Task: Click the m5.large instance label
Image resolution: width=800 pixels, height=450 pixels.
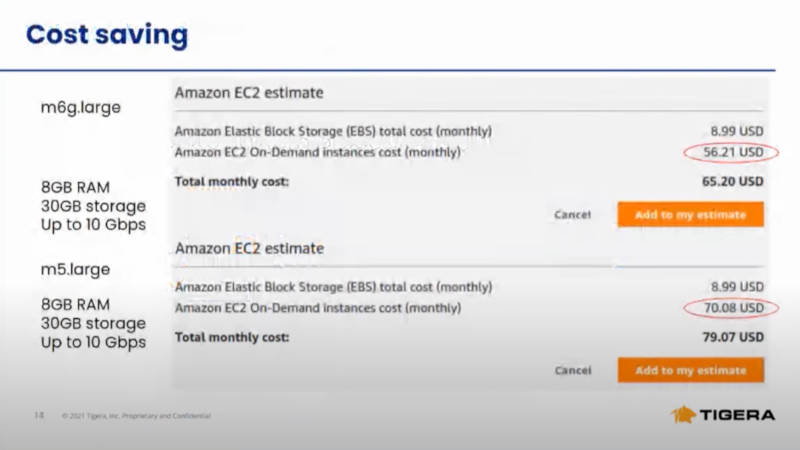Action: (76, 269)
